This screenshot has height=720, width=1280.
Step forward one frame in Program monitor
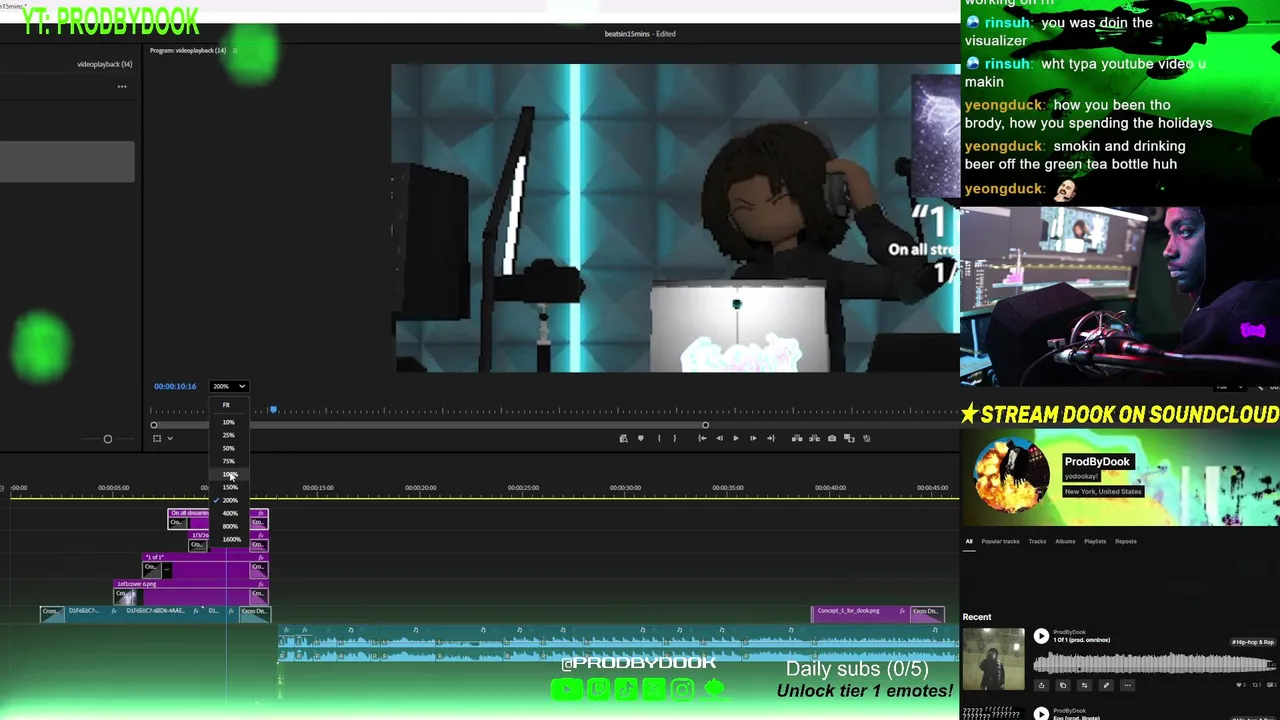click(753, 438)
